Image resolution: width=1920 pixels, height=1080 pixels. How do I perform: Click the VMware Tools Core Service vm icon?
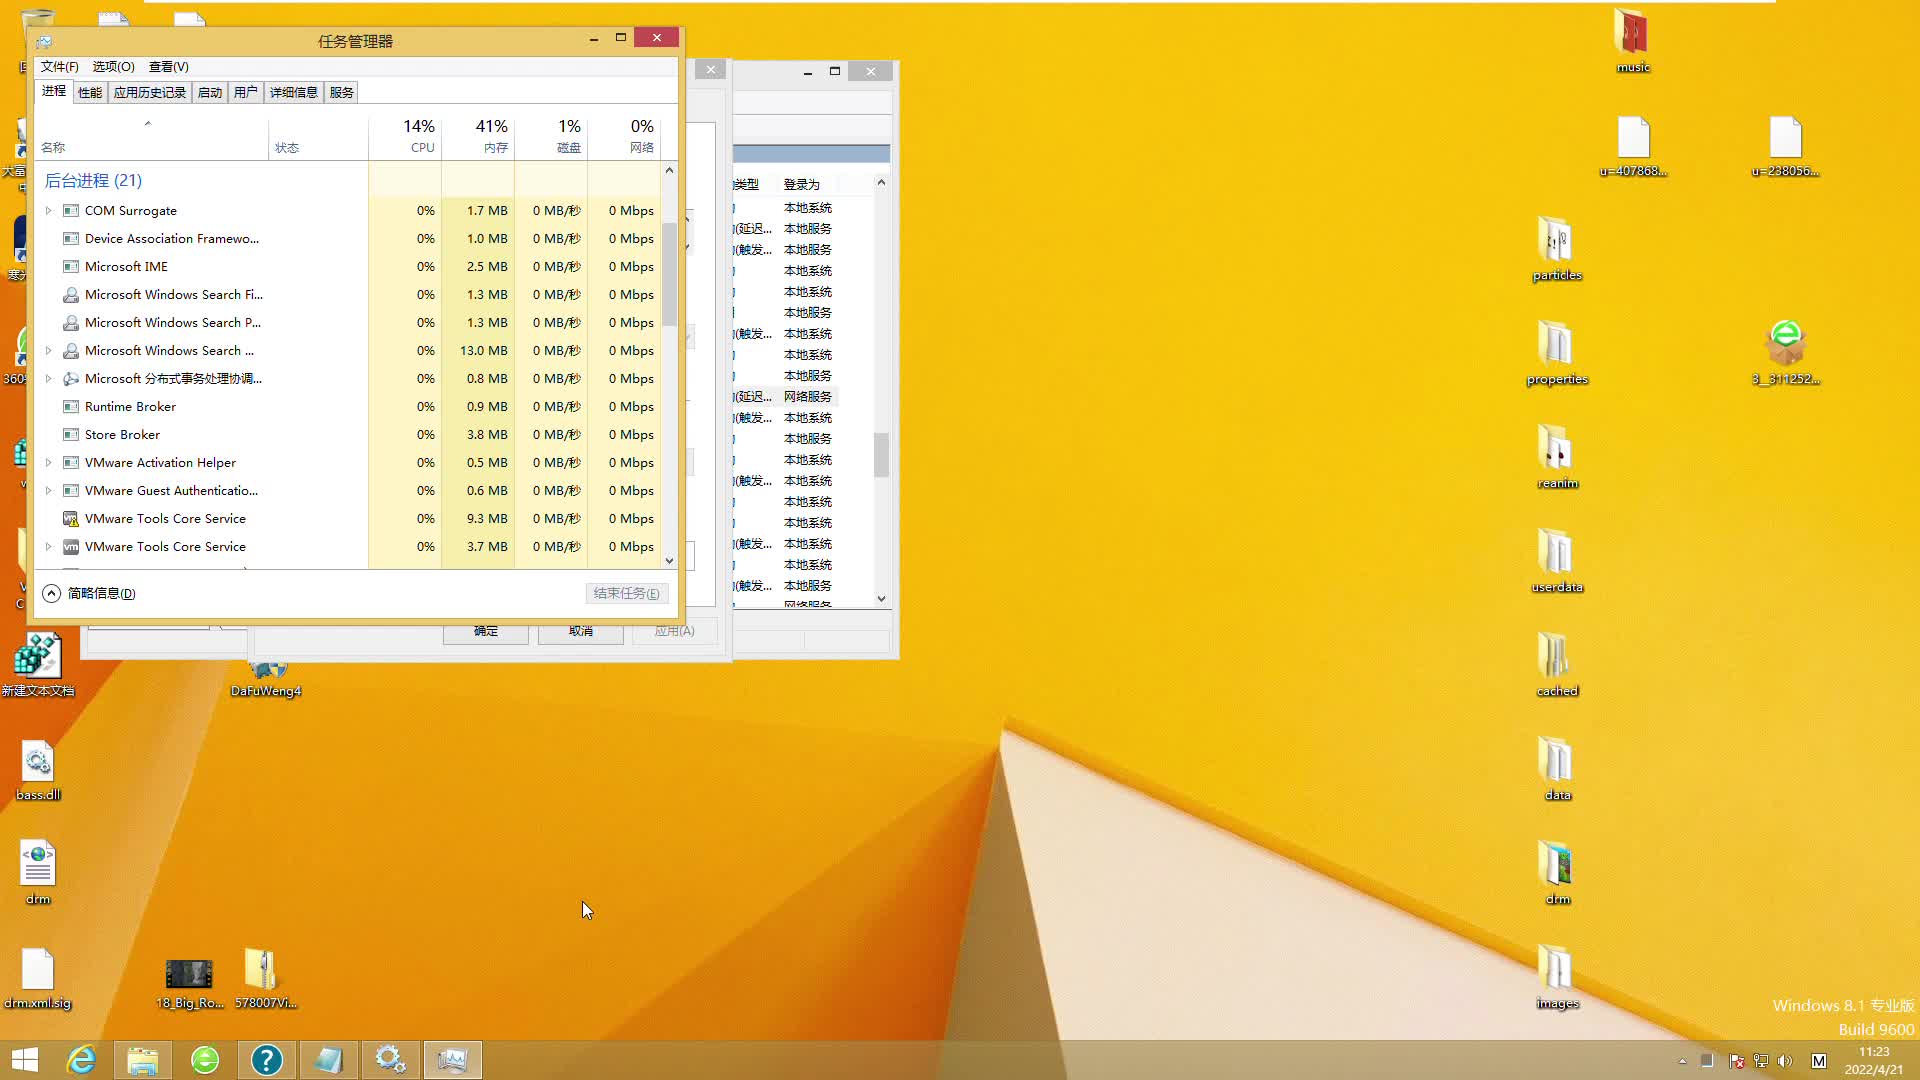[71, 547]
